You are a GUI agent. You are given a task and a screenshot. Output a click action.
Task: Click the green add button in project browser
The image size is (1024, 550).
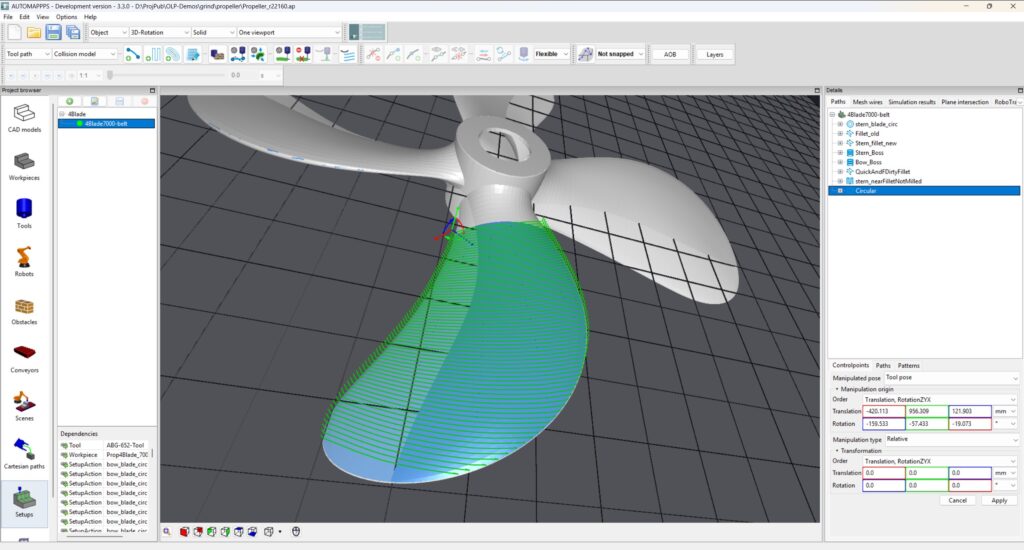tap(70, 101)
